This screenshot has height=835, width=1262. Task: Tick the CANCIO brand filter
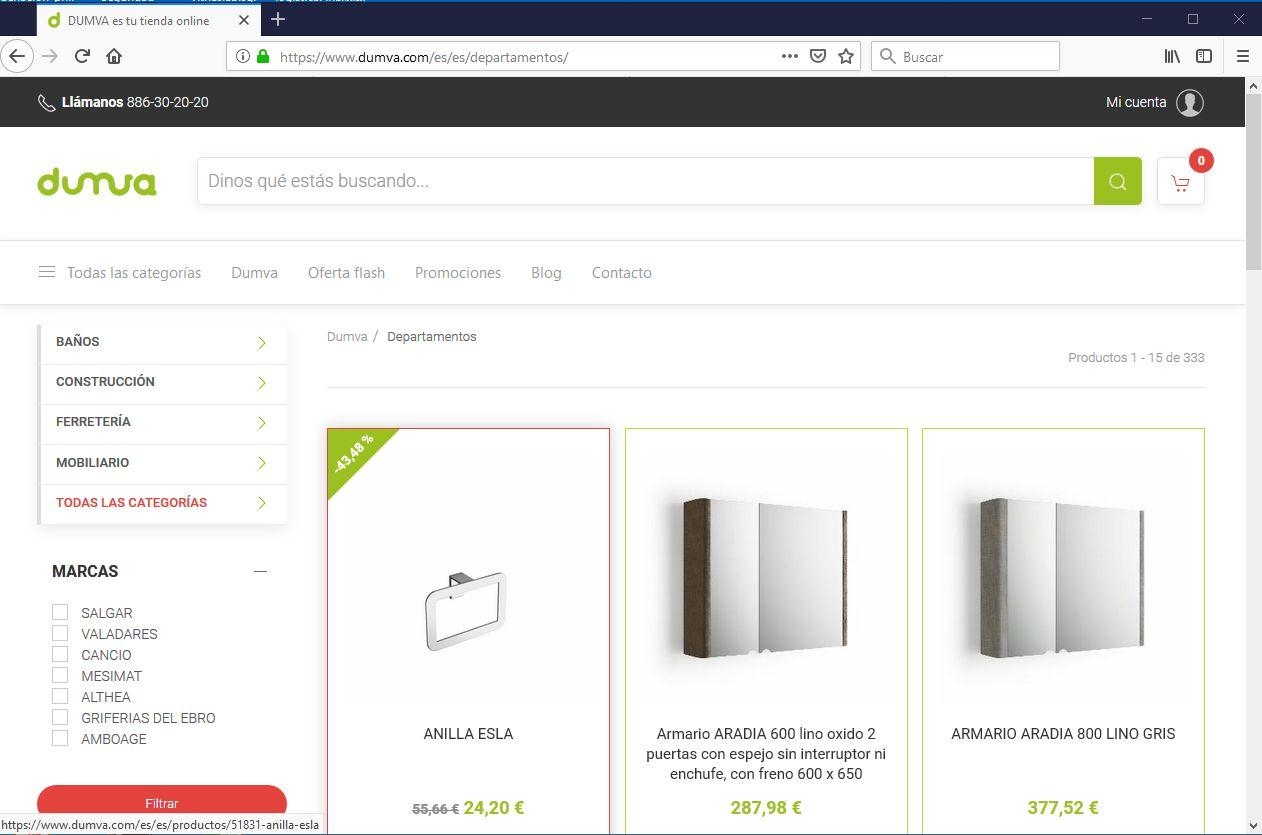[x=60, y=654]
